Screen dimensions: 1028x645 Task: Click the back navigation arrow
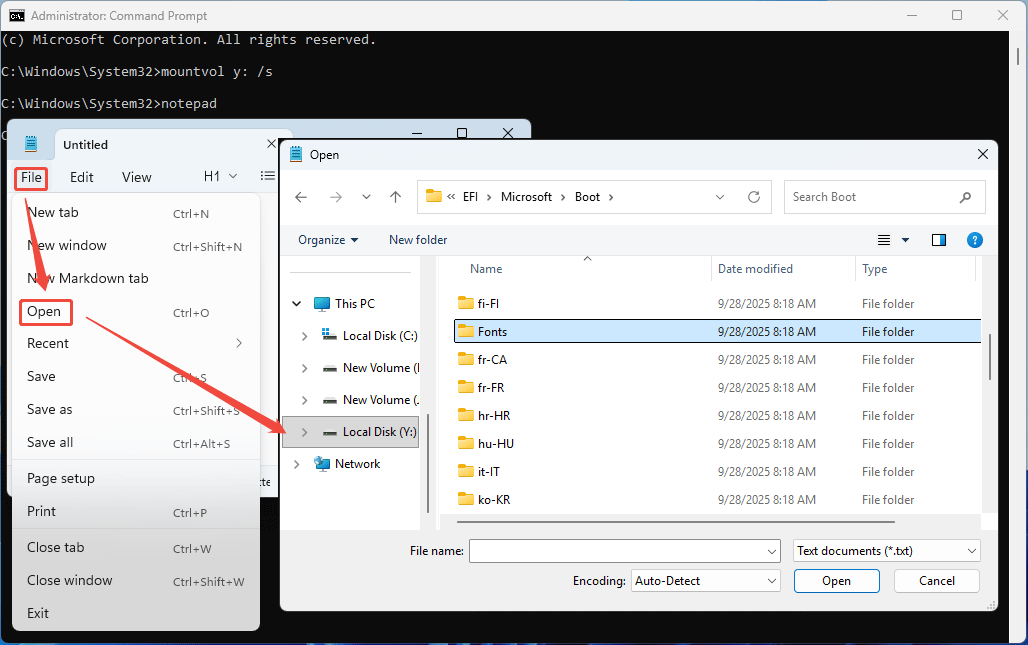click(x=300, y=197)
